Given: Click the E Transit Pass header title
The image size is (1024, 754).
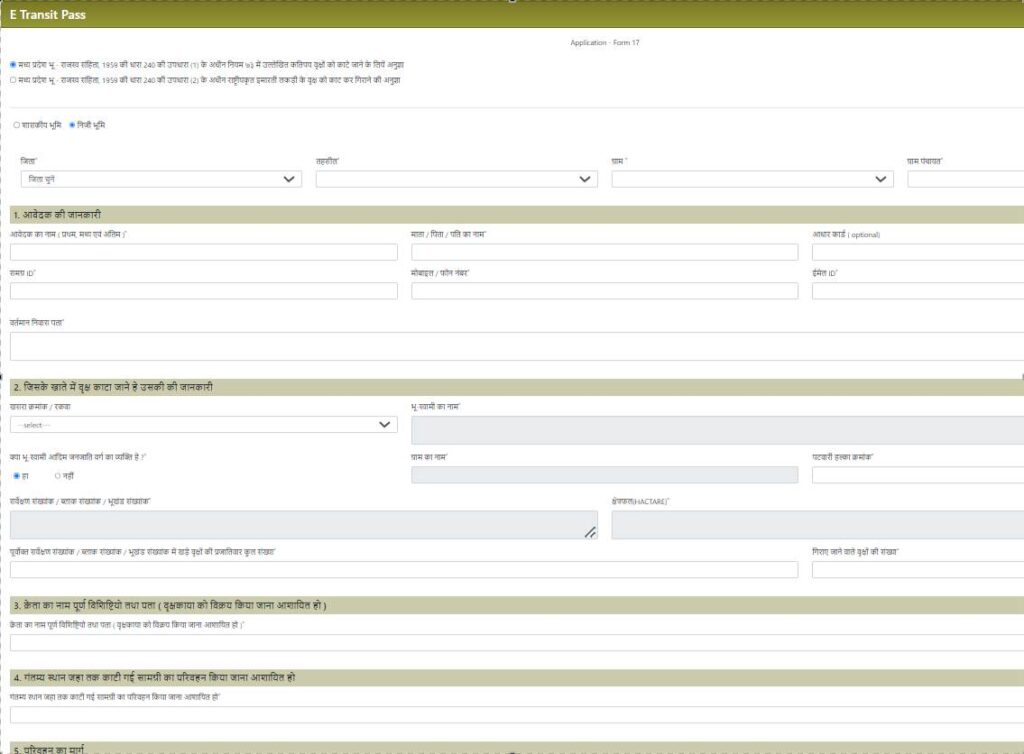Looking at the screenshot, I should click(48, 14).
